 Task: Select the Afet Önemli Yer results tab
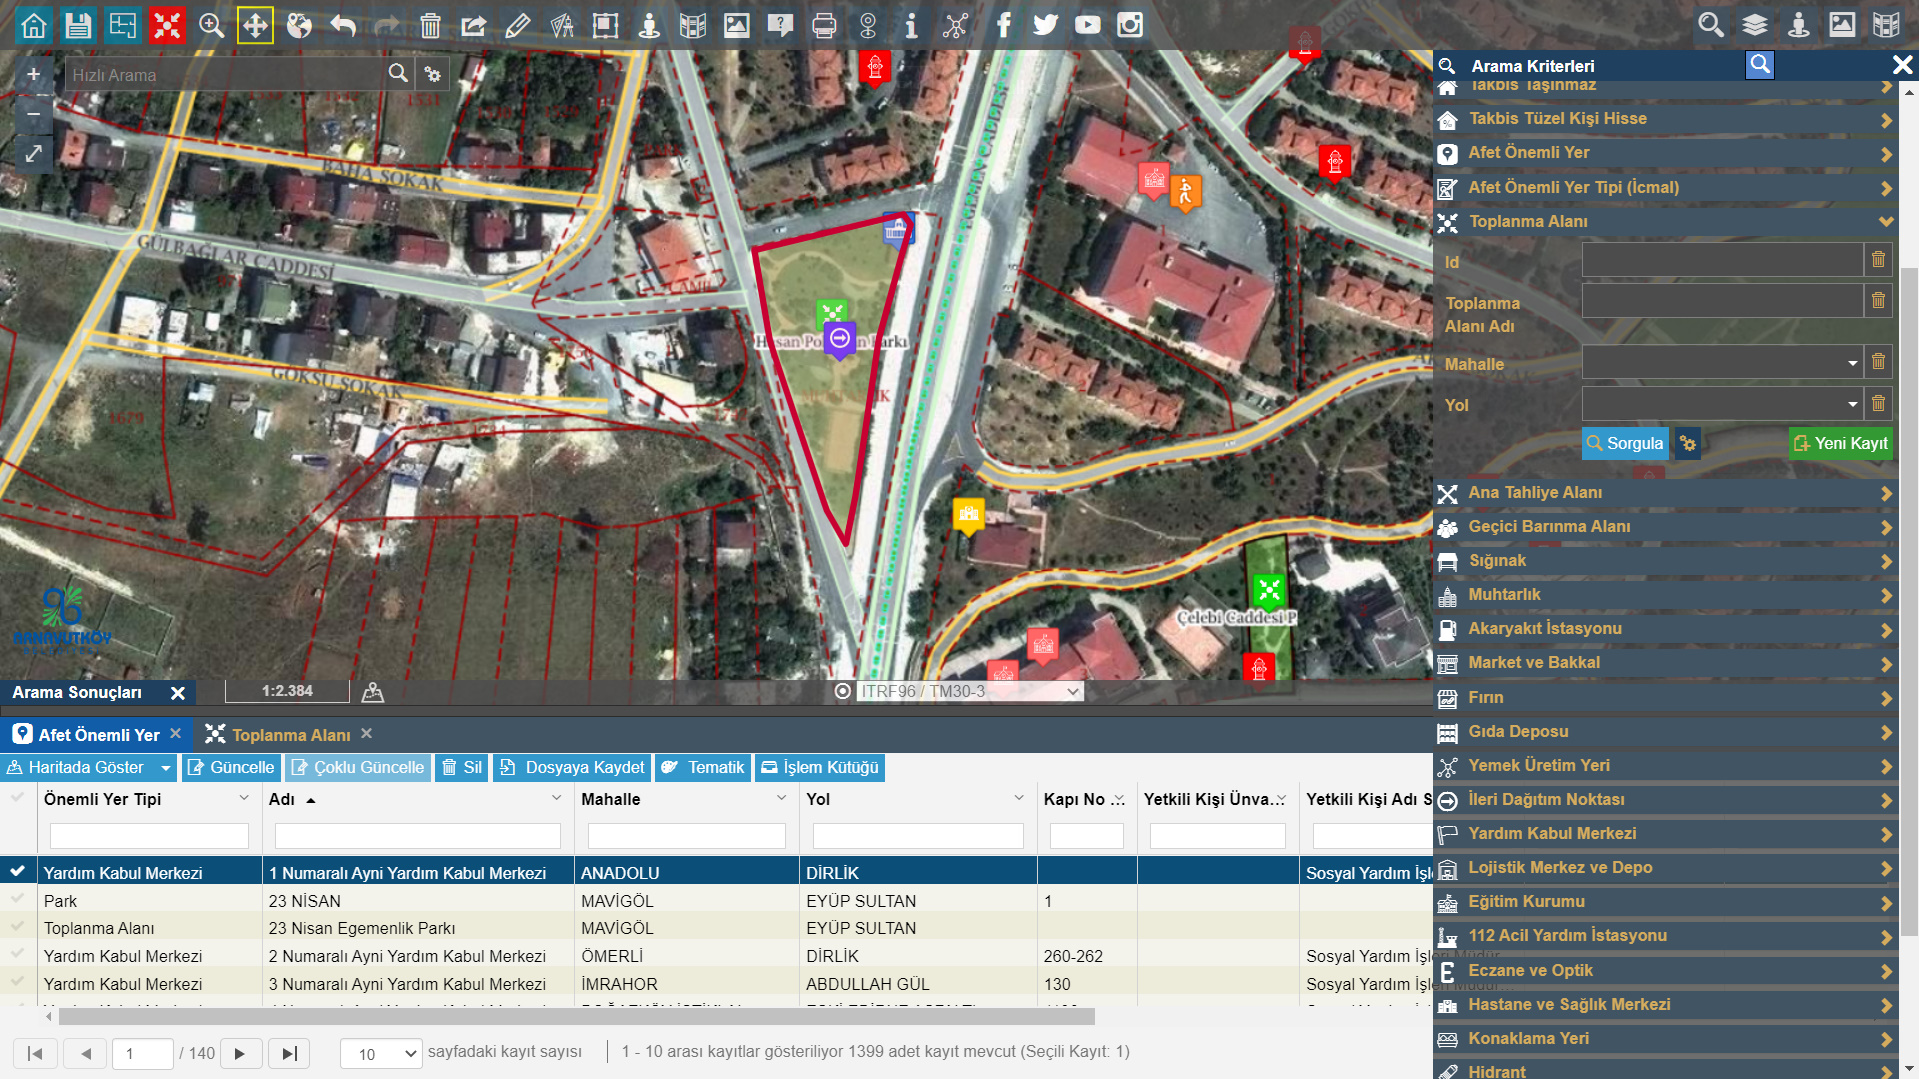[98, 735]
